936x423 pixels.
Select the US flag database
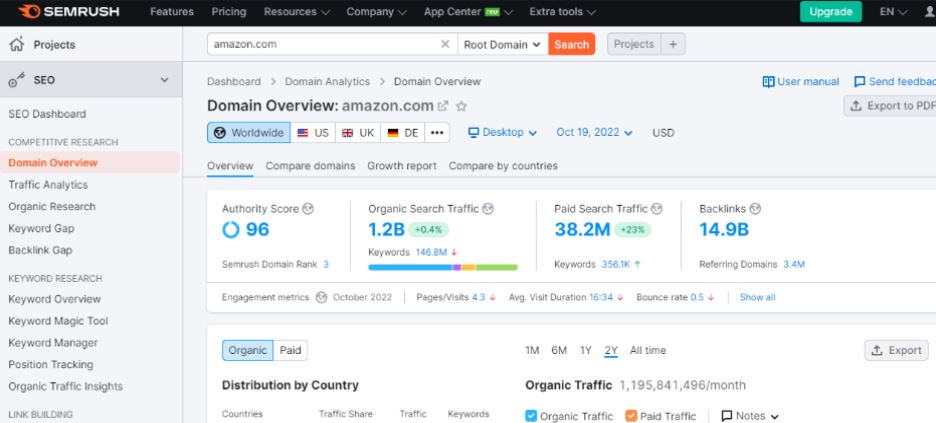point(313,132)
